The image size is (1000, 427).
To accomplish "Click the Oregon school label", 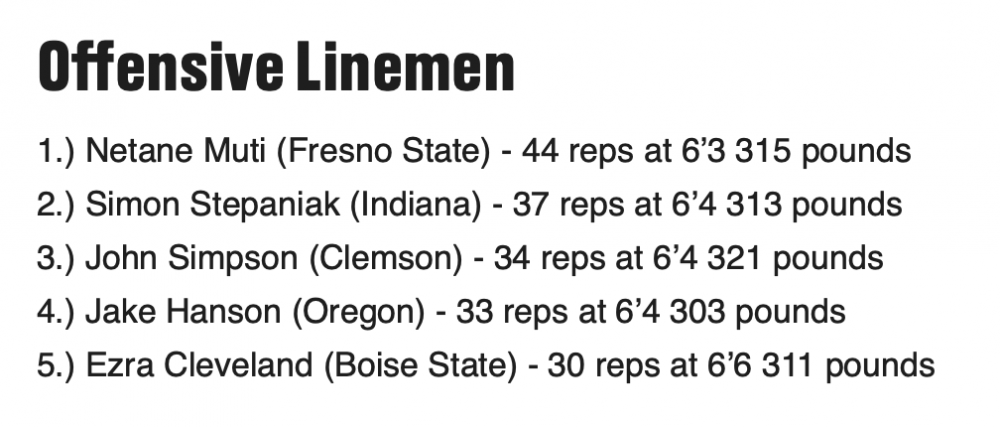I will pyautogui.click(x=358, y=312).
